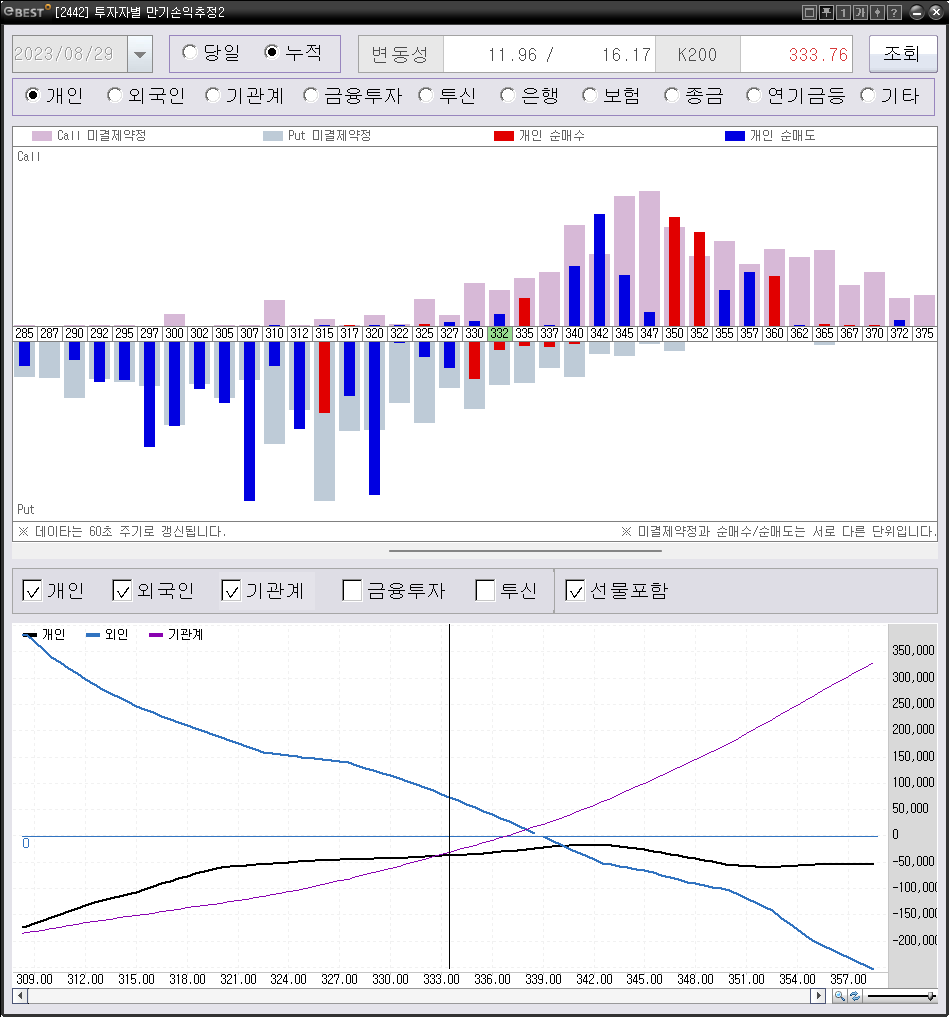The image size is (949, 1017).
Task: Click the 342 strike price label
Action: 599,333
